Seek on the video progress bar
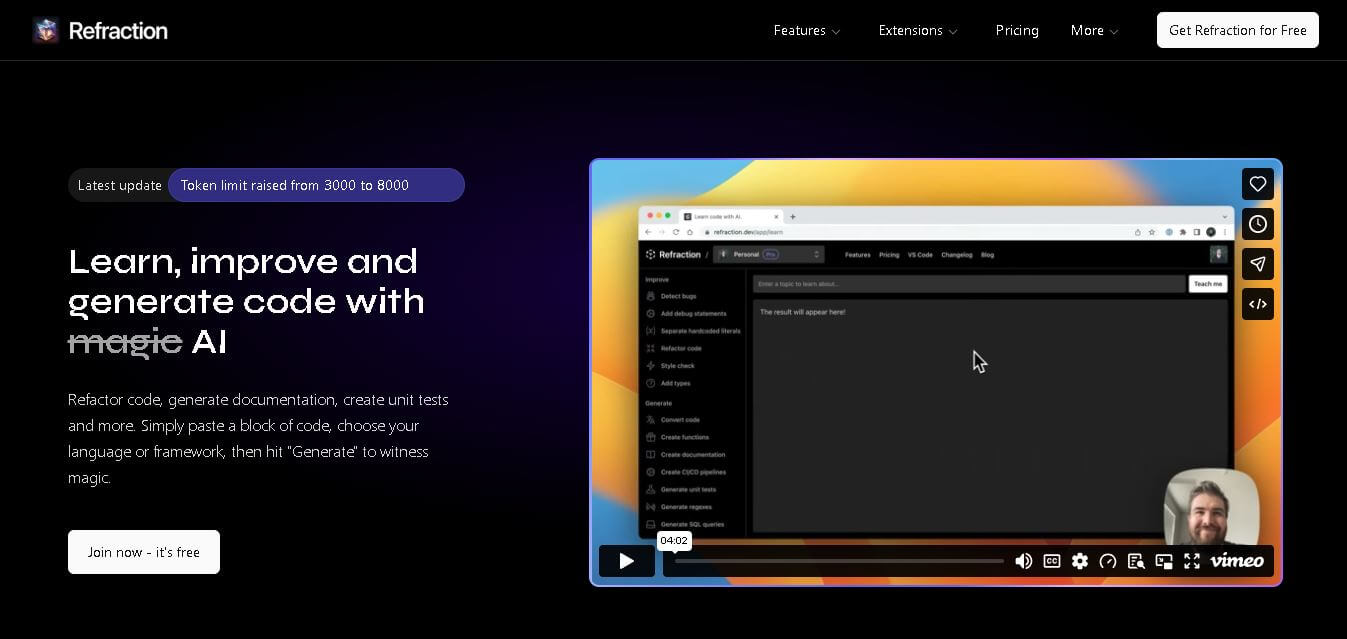The width and height of the screenshot is (1347, 639). [x=839, y=561]
